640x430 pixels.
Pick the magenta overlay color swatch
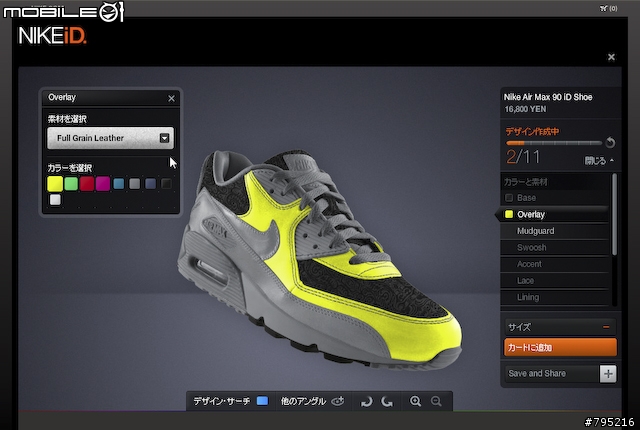(103, 184)
